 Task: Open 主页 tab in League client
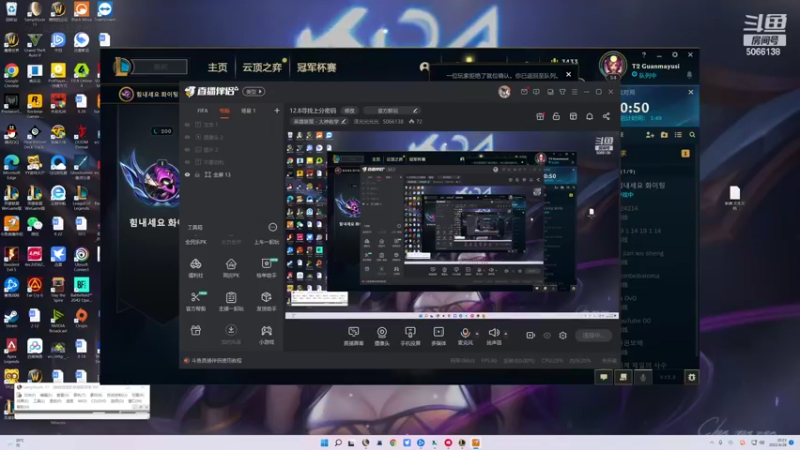point(217,67)
